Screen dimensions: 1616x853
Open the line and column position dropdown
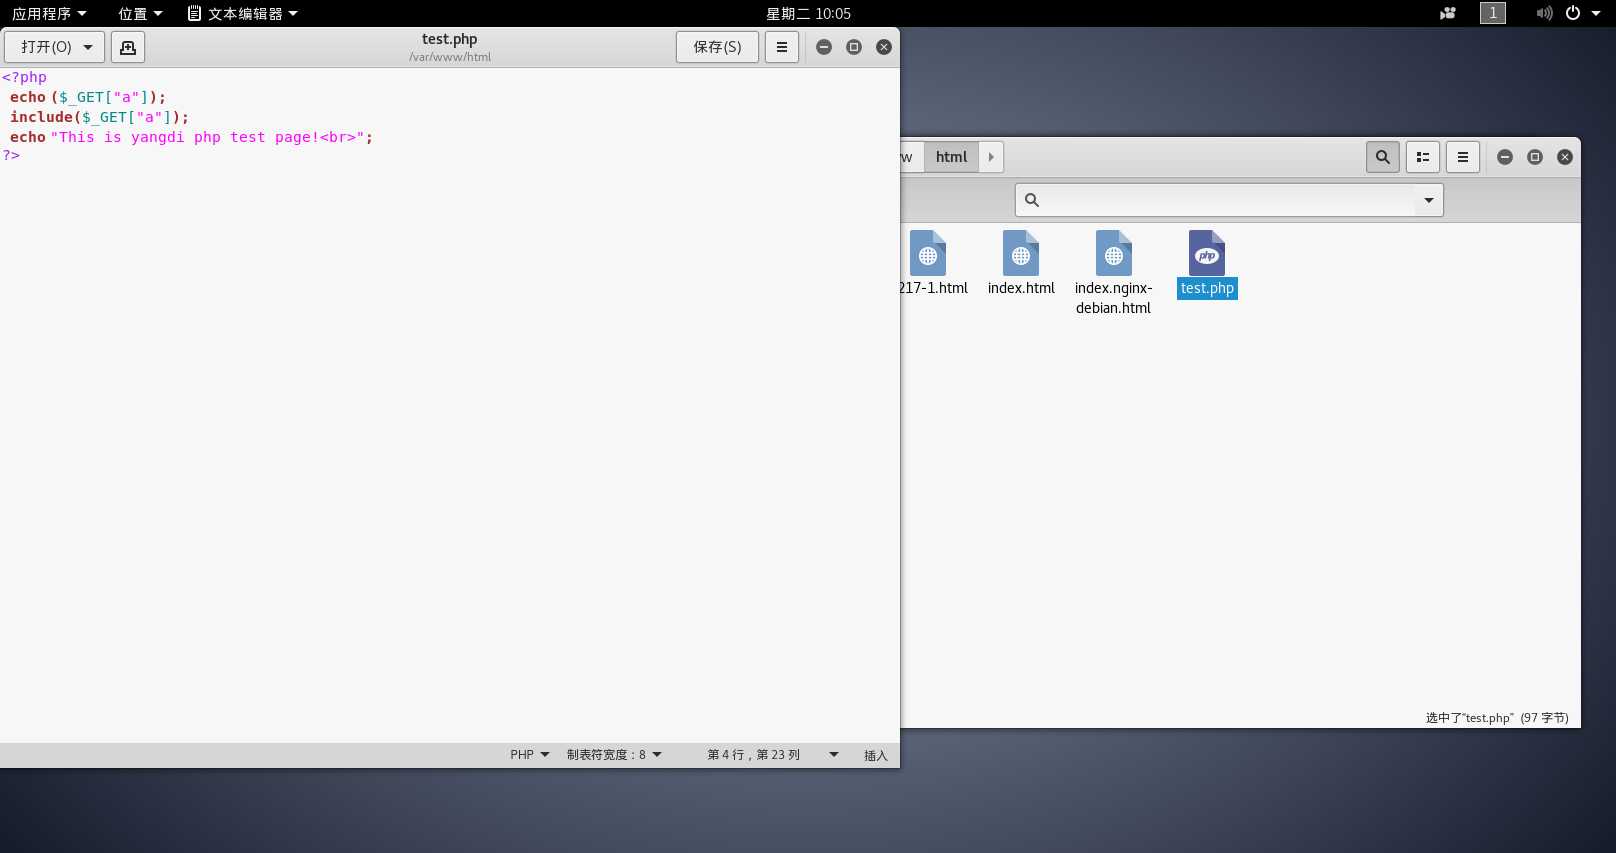pyautogui.click(x=772, y=755)
